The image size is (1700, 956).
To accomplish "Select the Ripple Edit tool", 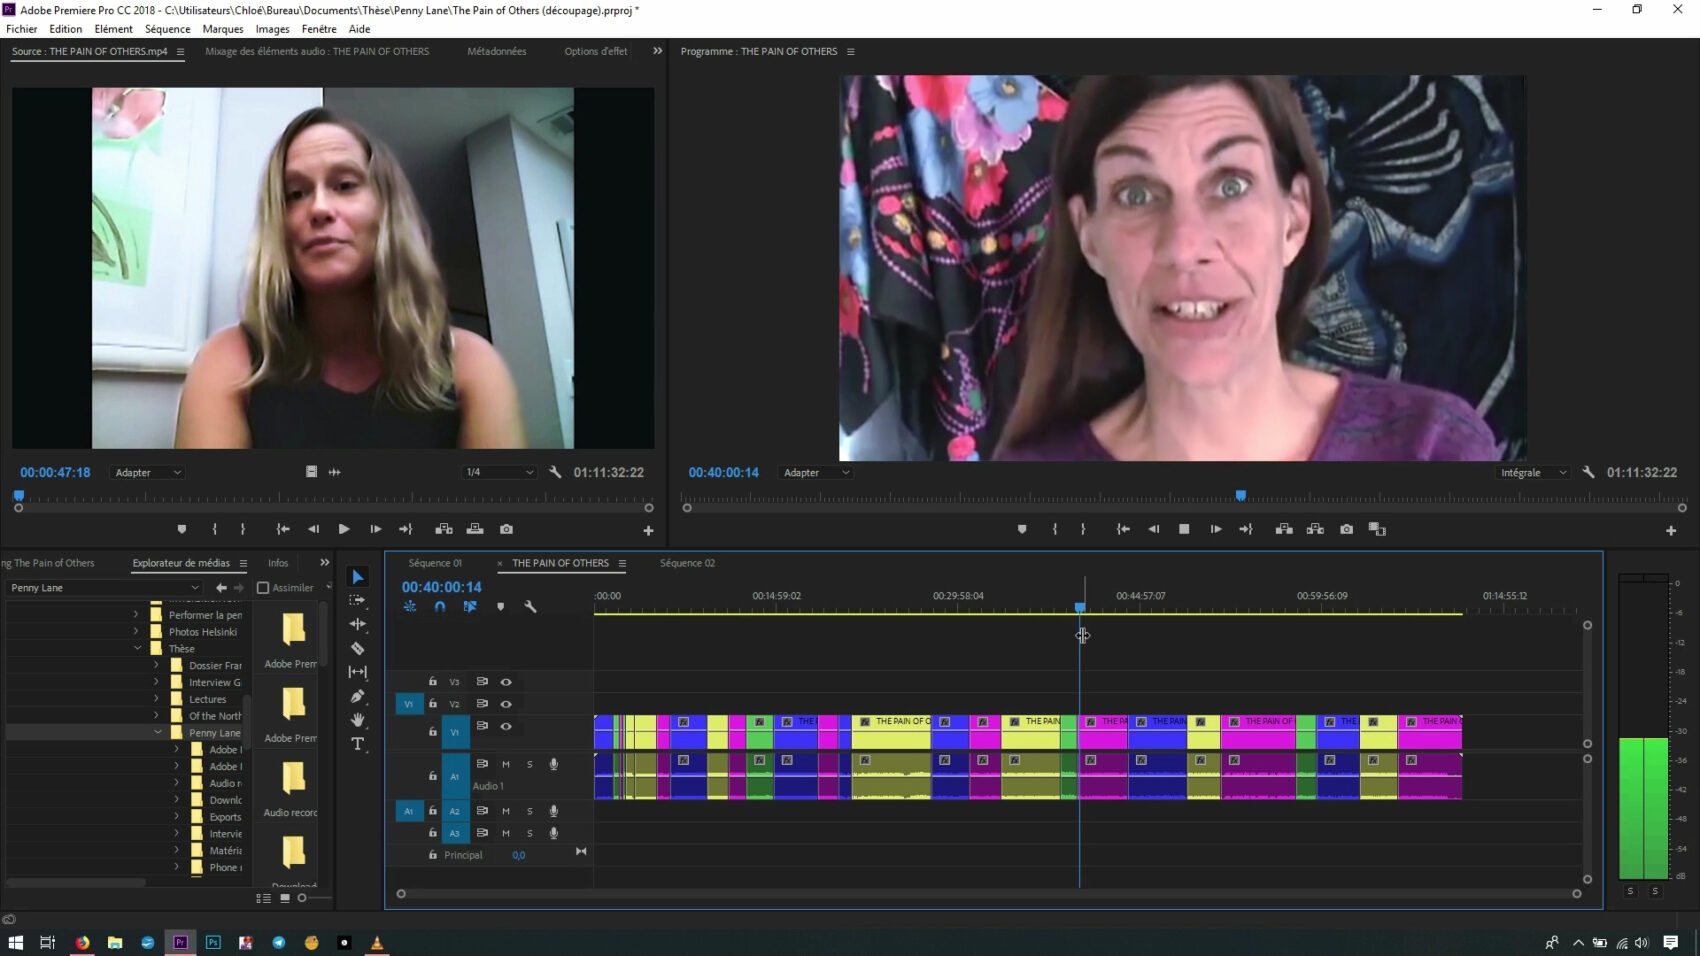I will coord(357,624).
